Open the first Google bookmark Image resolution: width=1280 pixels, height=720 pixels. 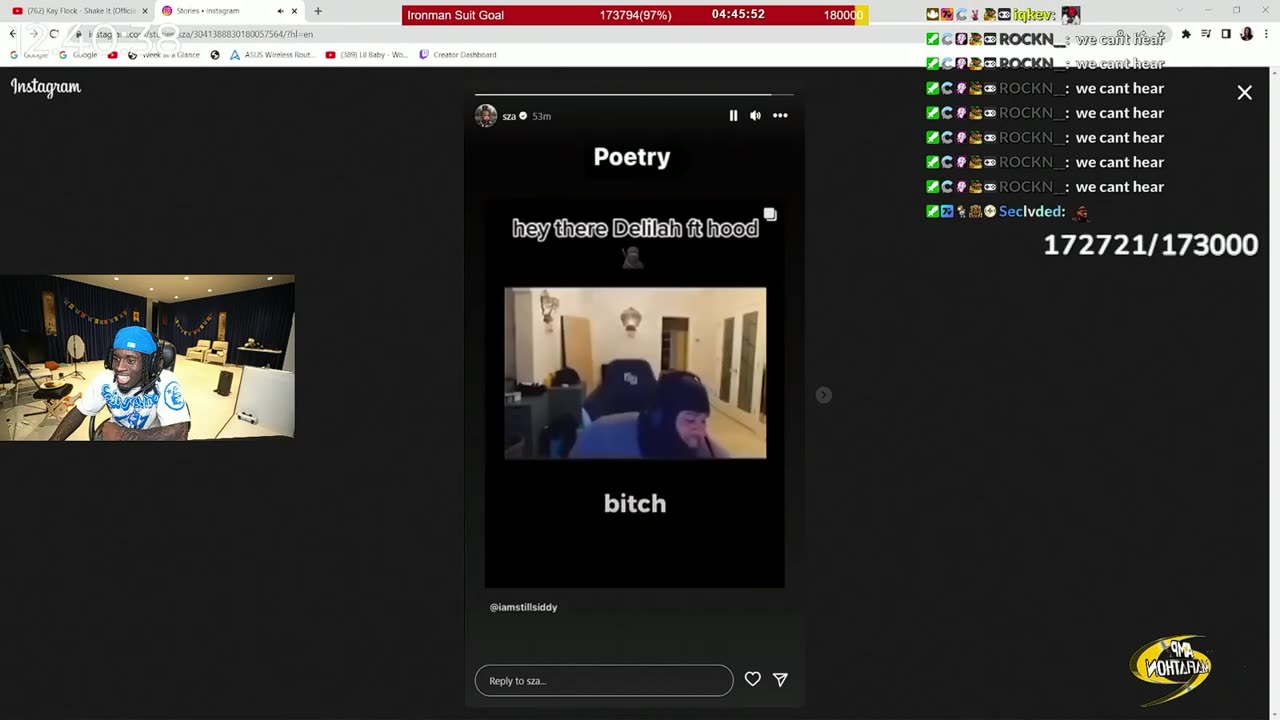point(28,55)
